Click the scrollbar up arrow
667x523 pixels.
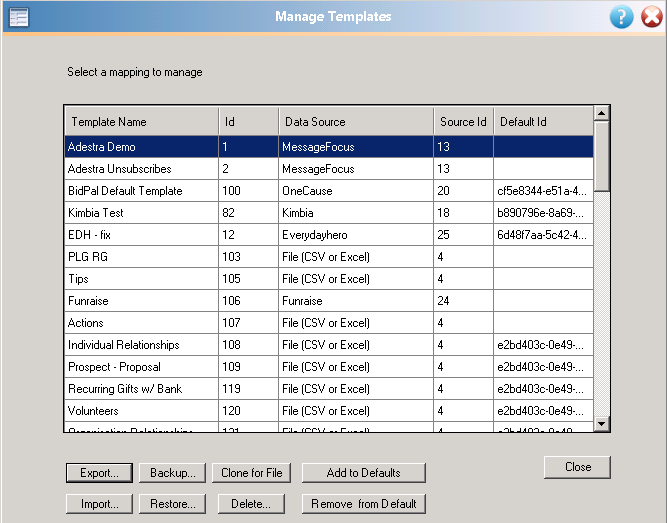[601, 113]
